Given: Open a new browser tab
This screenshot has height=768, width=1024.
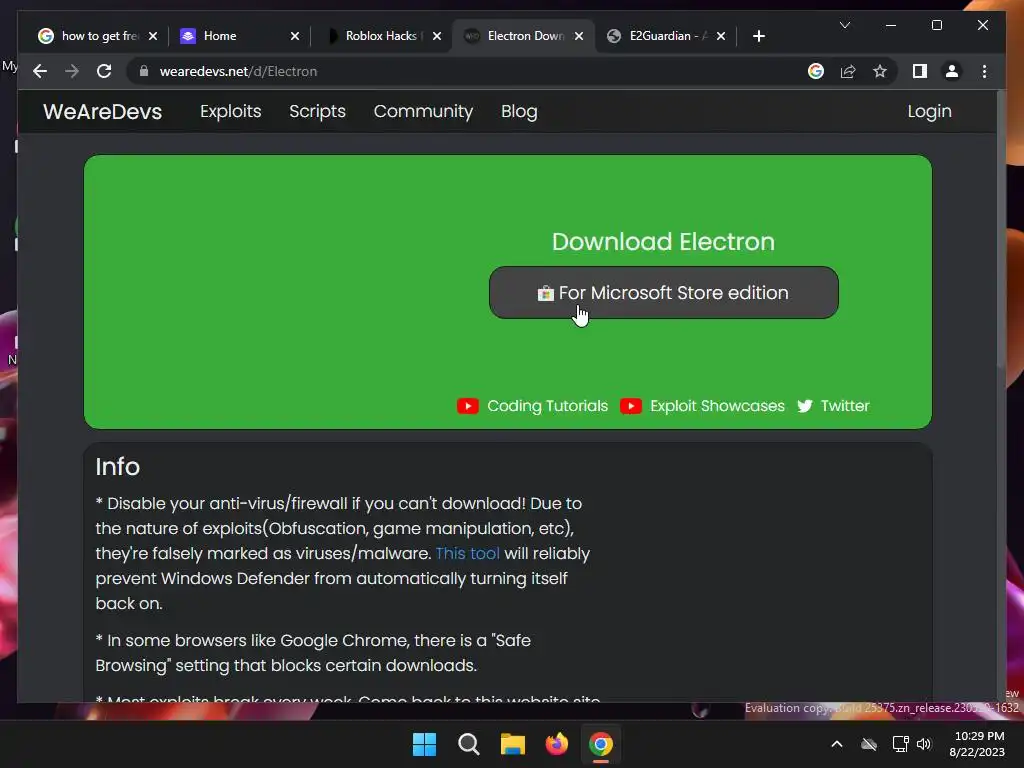Looking at the screenshot, I should point(758,36).
